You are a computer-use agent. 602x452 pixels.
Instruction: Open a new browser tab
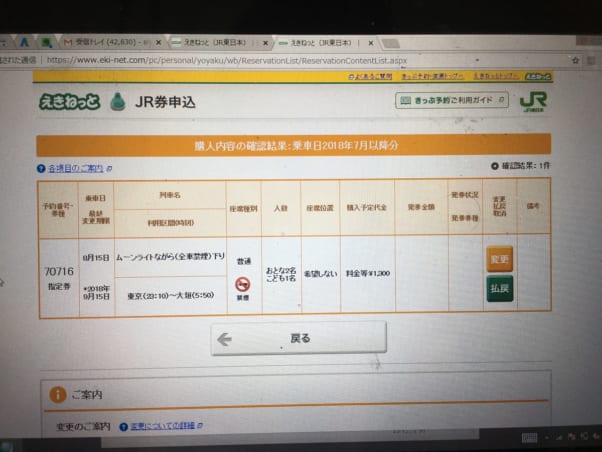(391, 43)
